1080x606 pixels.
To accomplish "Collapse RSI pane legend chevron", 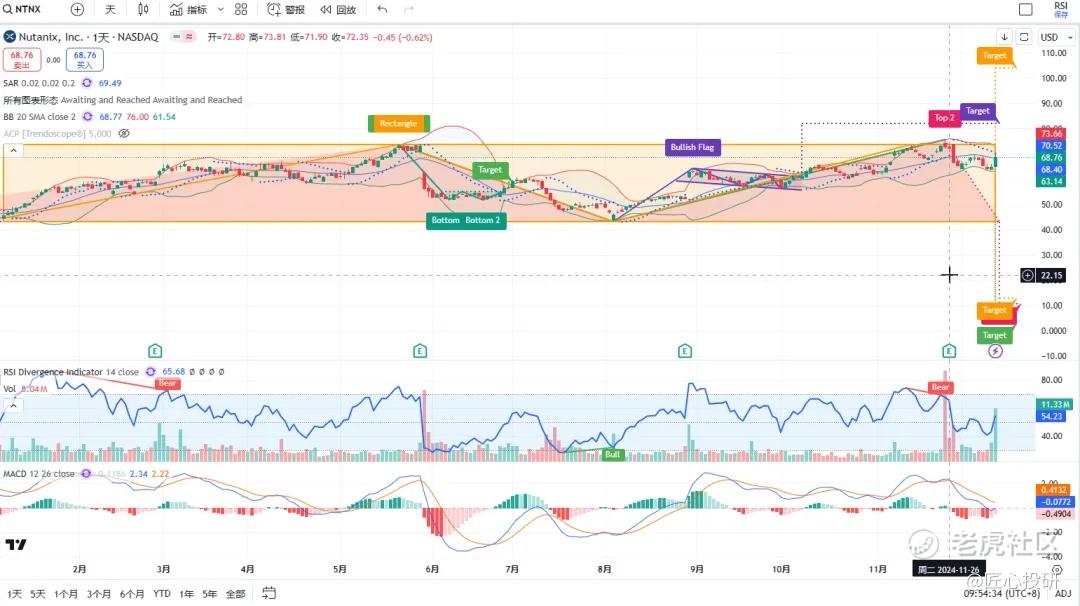I will 13,406.
